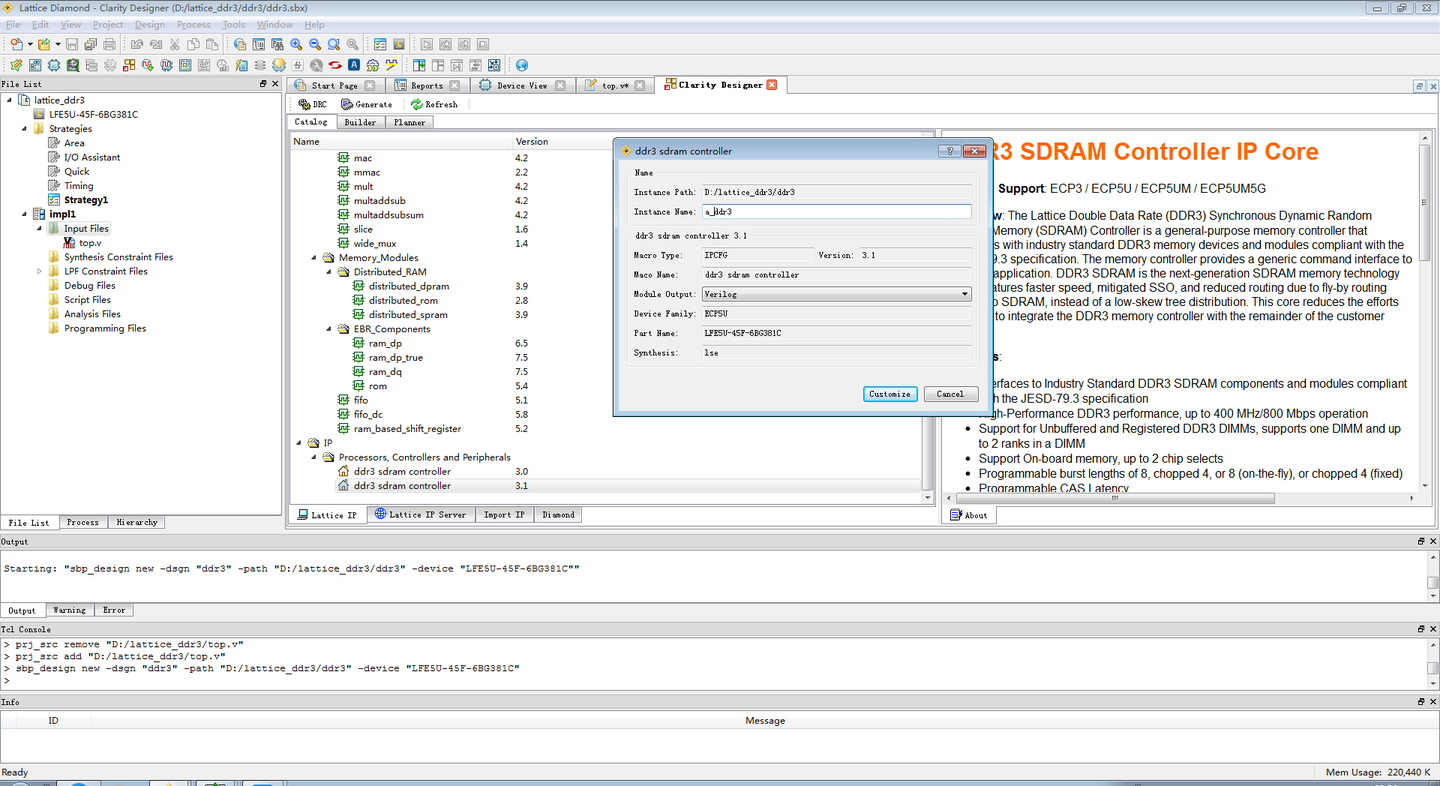Screen dimensions: 1440x786
Task: Open the Tools menu
Action: [233, 24]
